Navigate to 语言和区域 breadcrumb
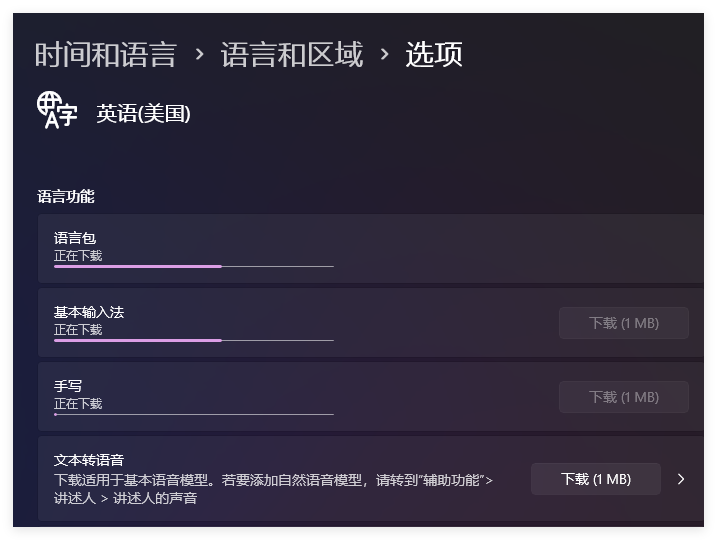 (291, 54)
